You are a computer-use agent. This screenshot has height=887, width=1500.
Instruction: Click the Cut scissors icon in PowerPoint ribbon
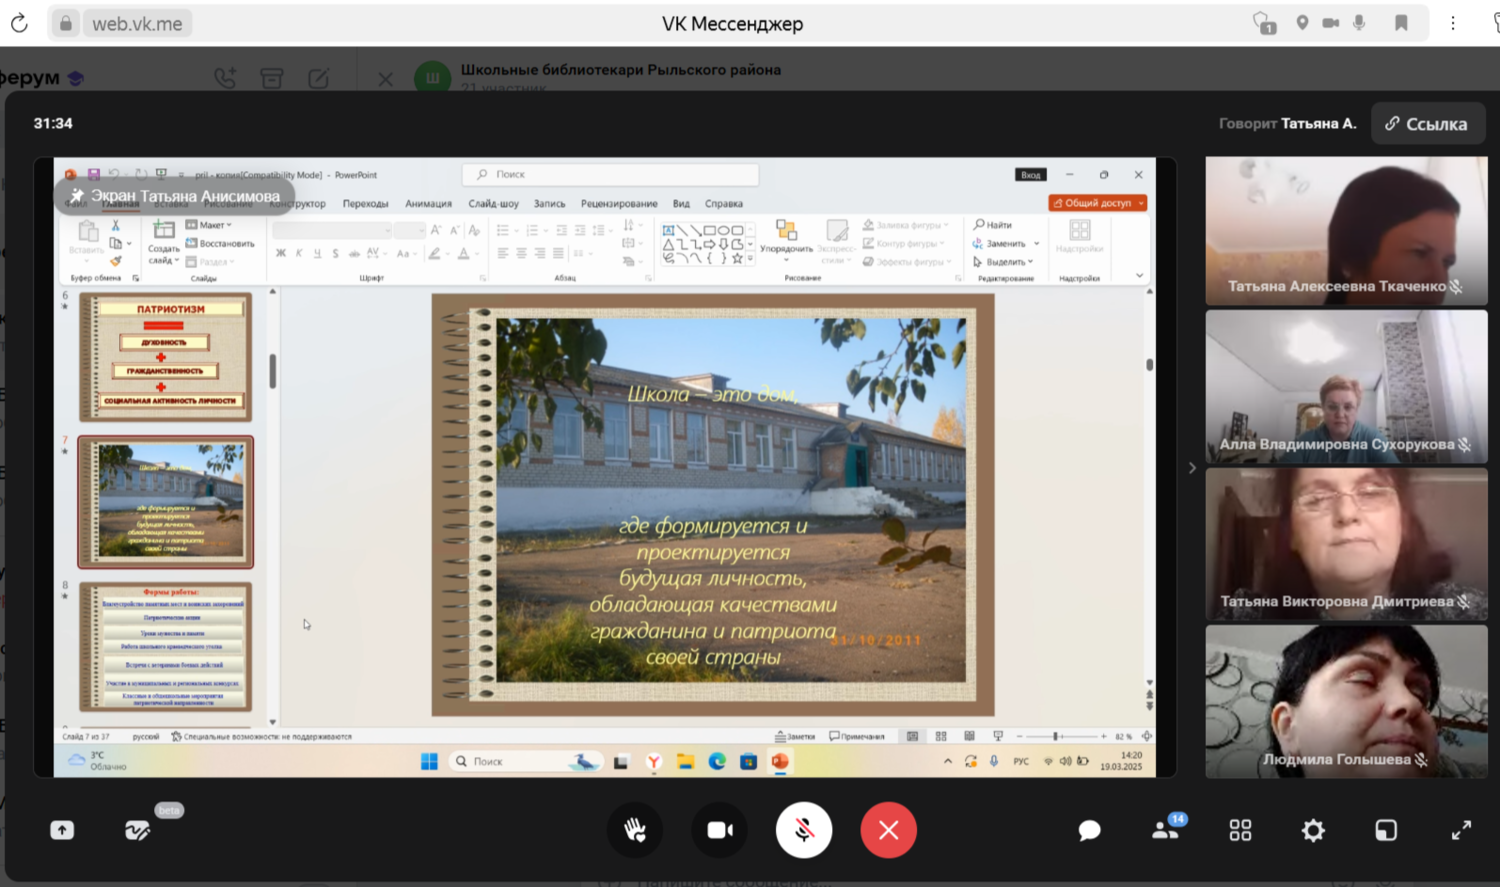pos(115,225)
